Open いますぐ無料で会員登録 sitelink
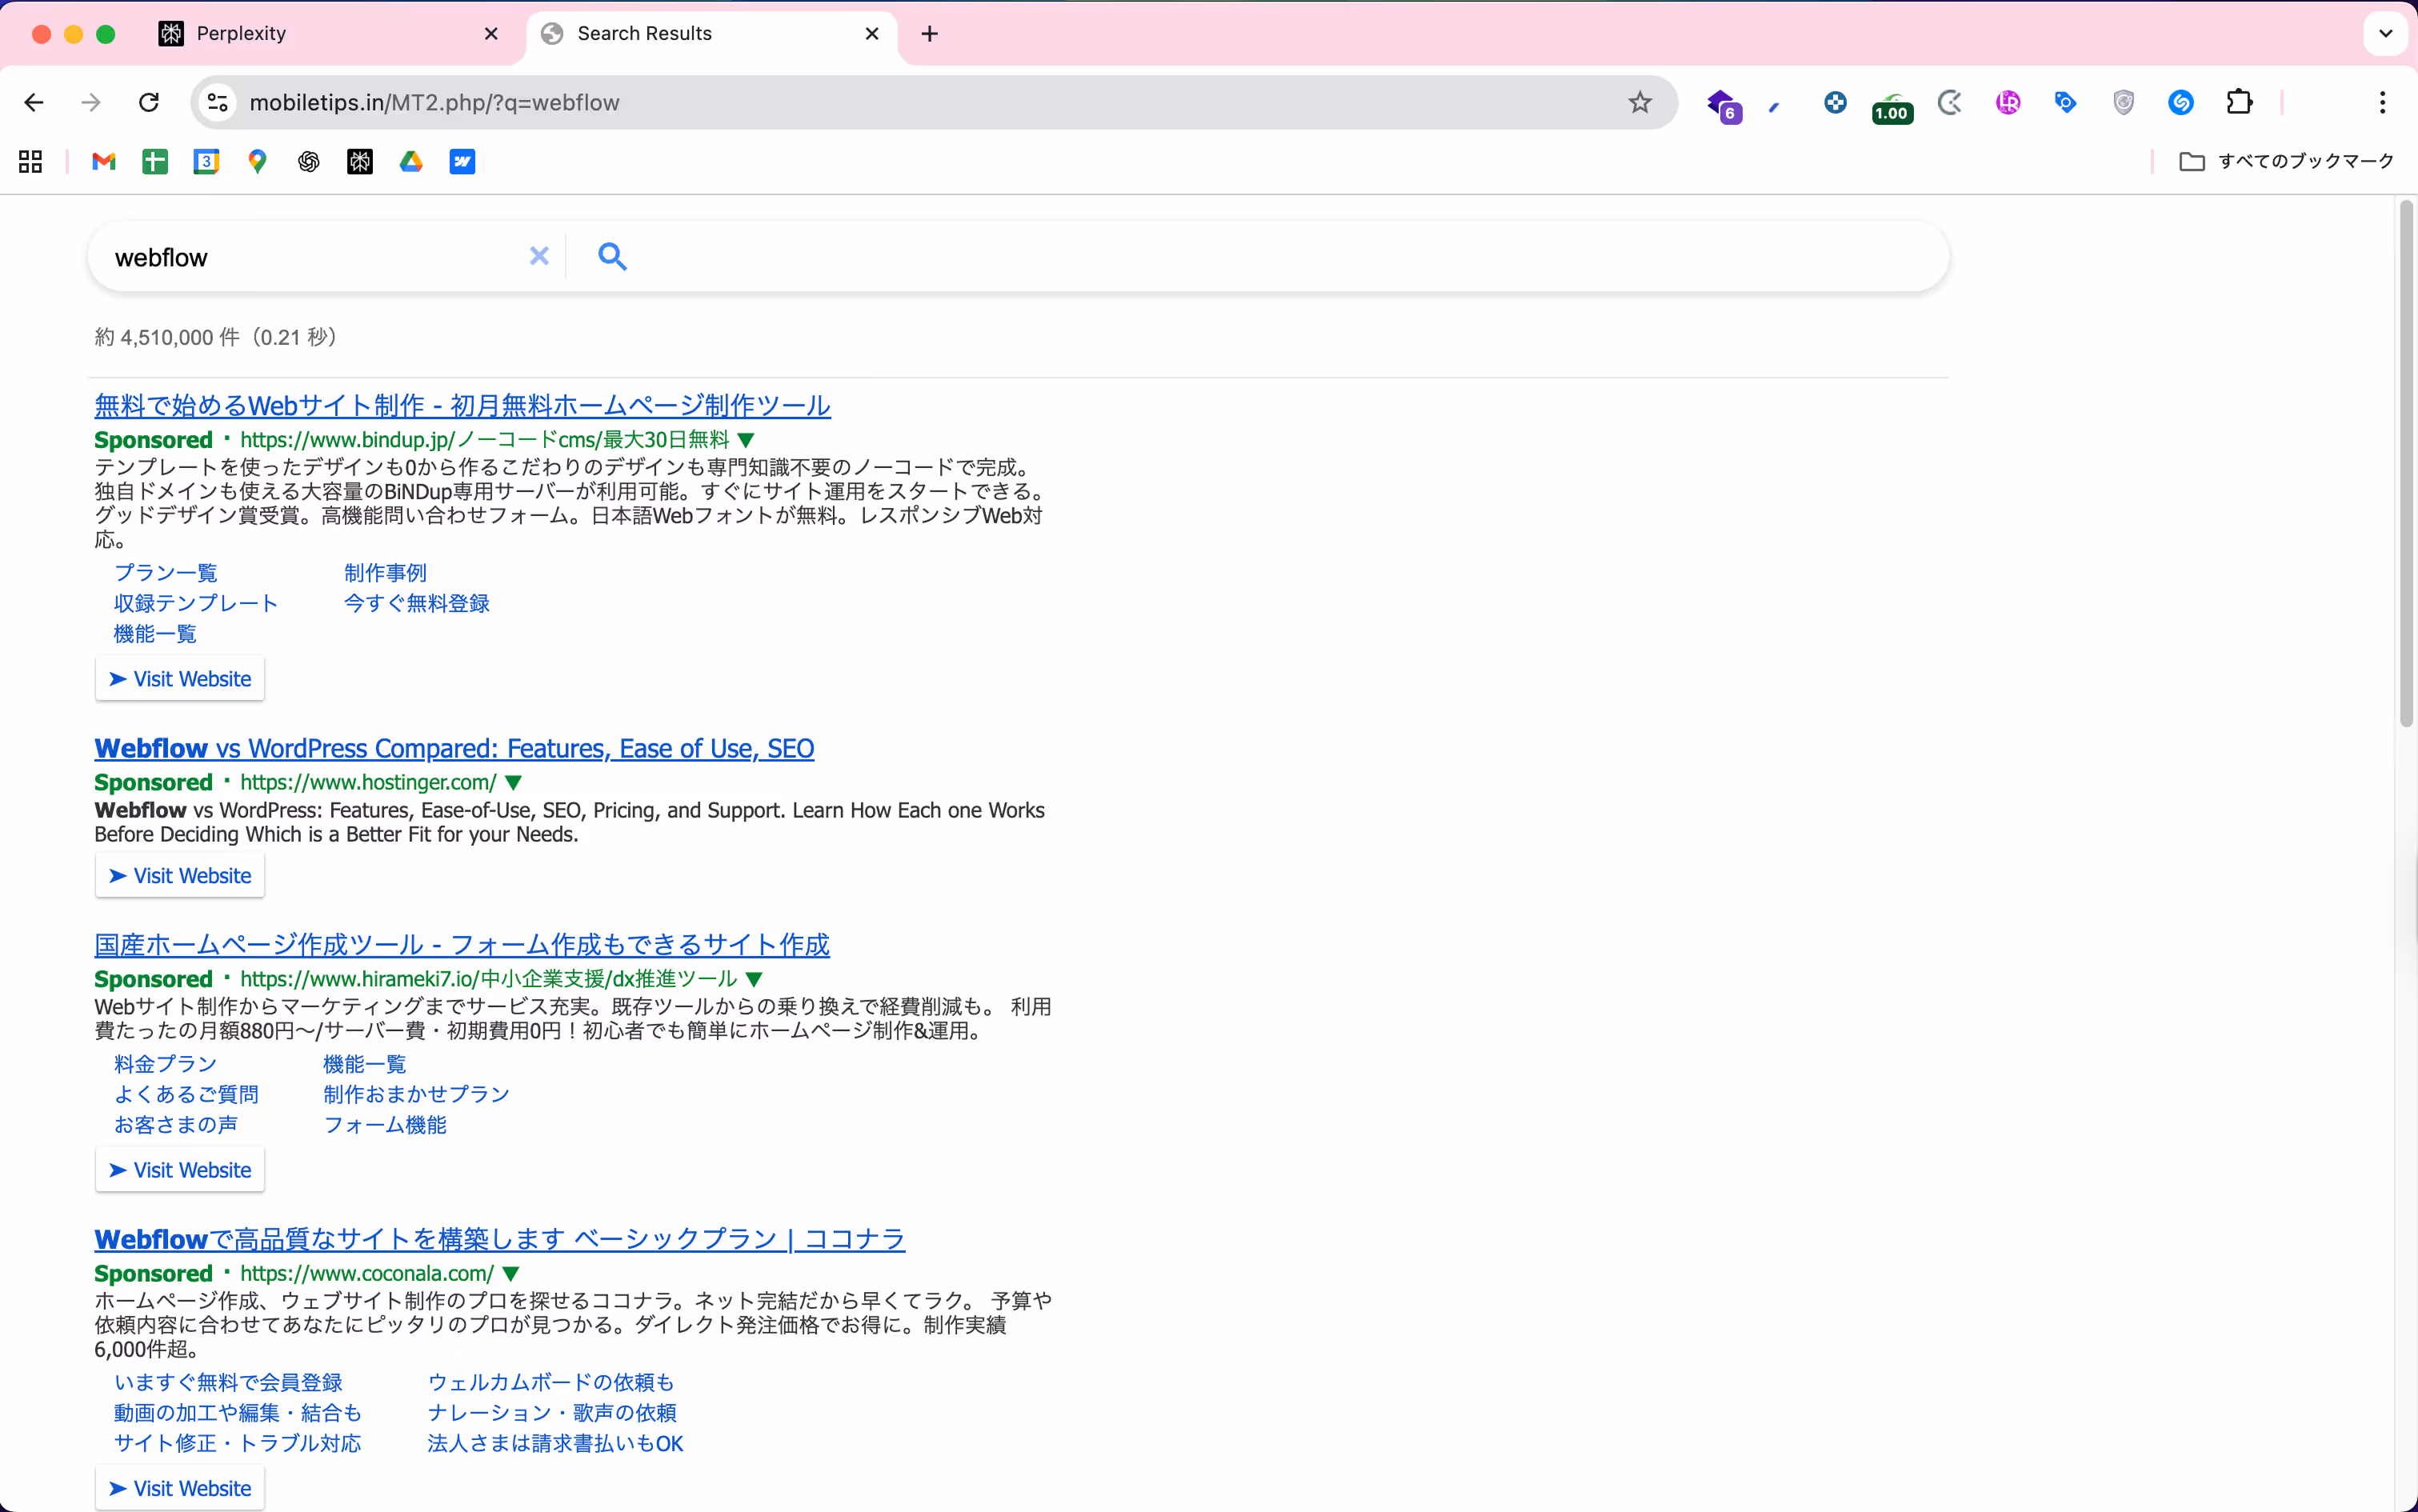 click(x=228, y=1383)
